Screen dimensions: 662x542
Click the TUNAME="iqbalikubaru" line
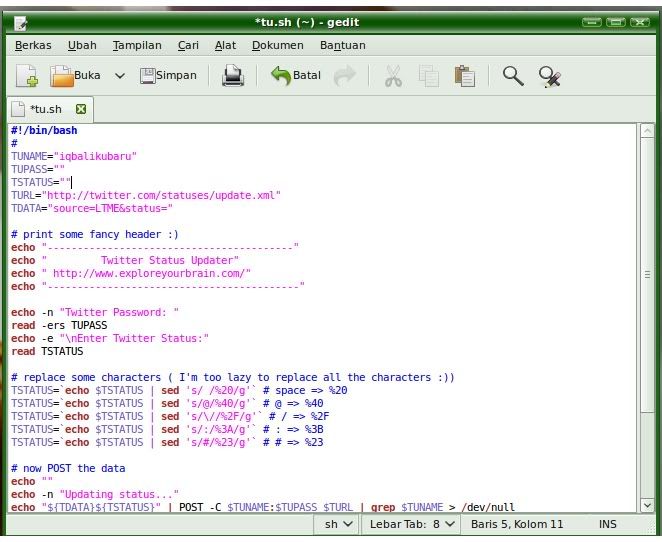click(x=74, y=157)
